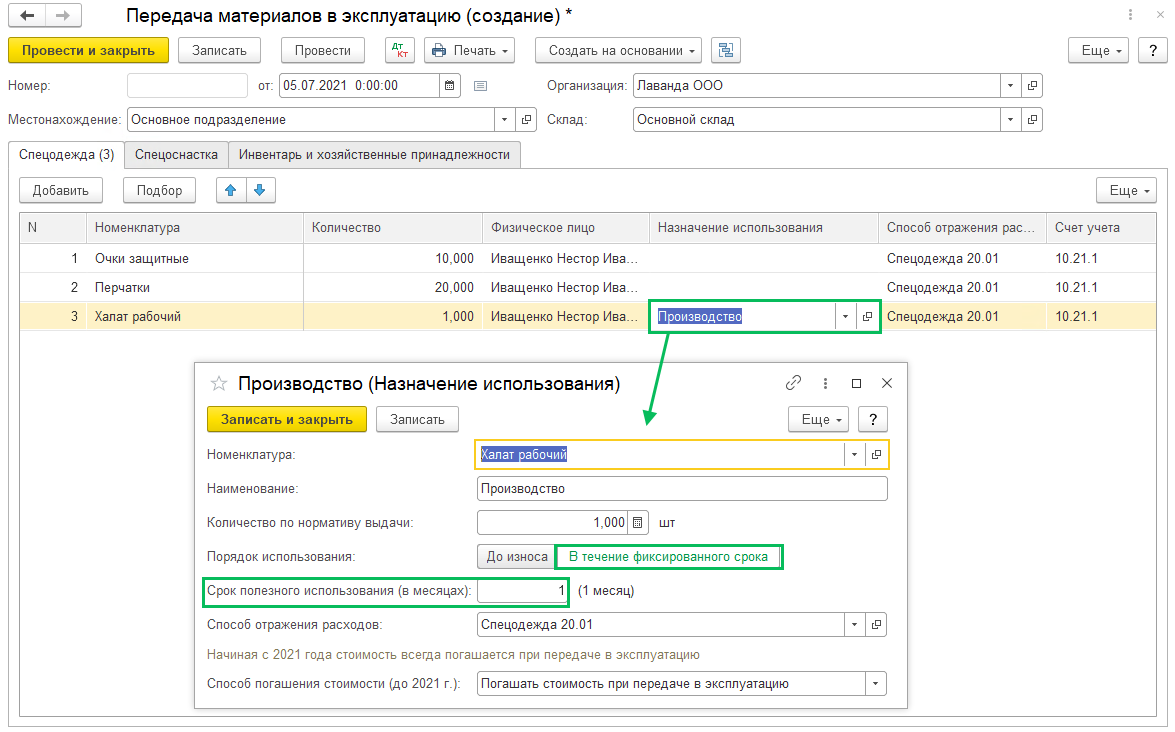
Task: Show Дт/Кт postings icon
Action: 400,50
